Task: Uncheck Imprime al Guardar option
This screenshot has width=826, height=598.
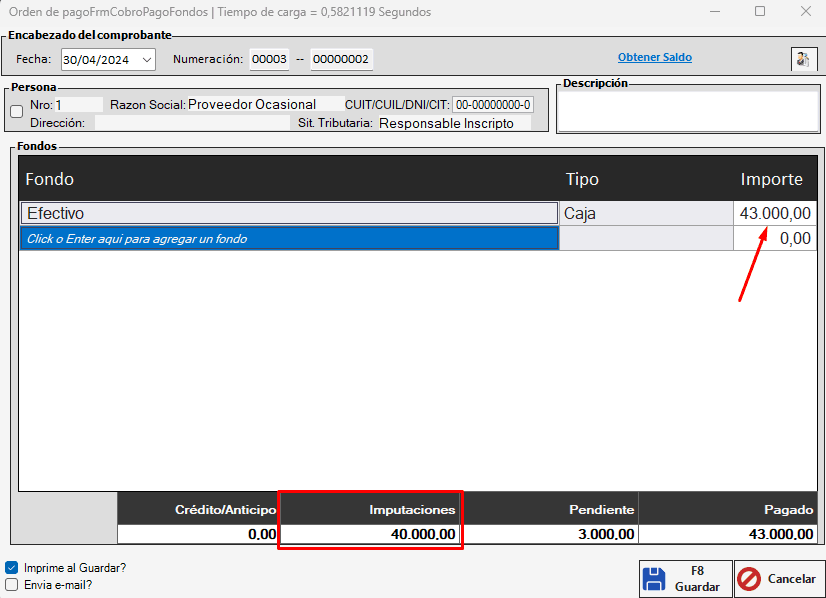Action: pos(12,567)
